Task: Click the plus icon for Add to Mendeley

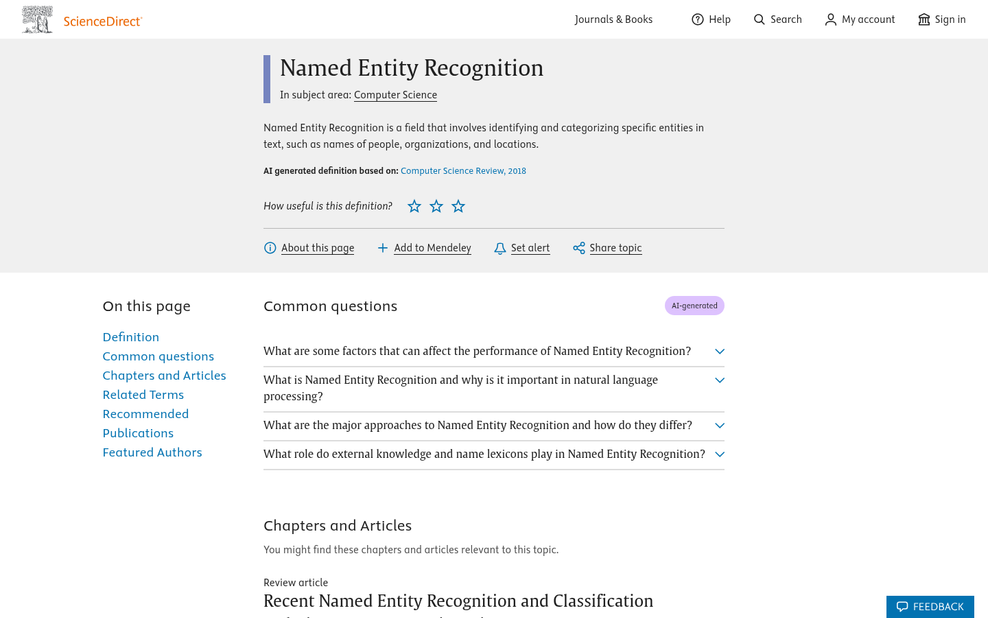Action: pos(382,248)
